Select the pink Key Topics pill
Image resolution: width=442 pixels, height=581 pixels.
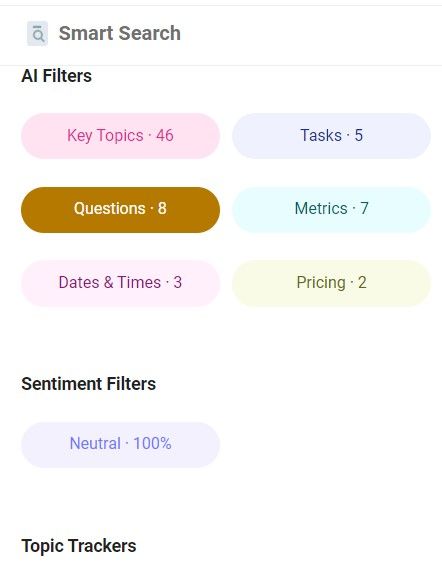pyautogui.click(x=120, y=136)
